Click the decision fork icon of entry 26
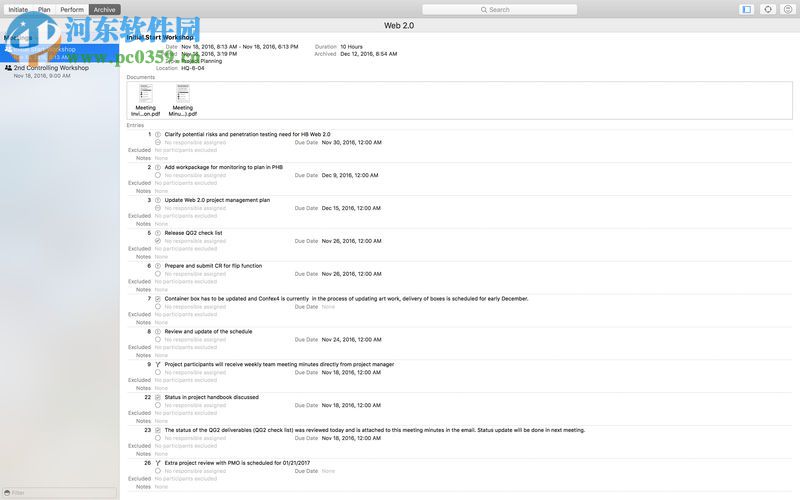 coord(158,463)
